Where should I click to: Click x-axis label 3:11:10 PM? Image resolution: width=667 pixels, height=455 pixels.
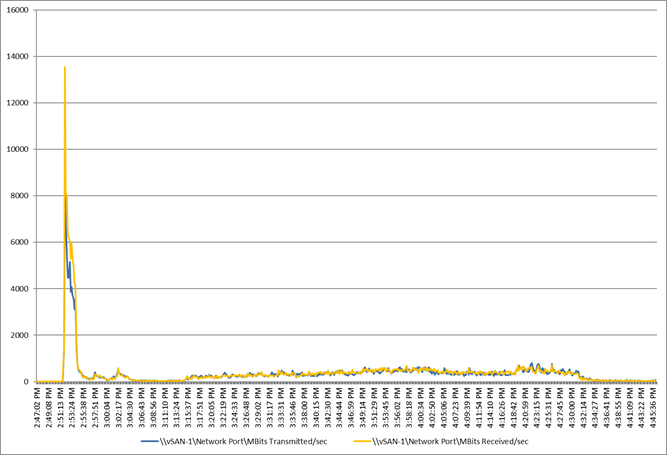coord(165,407)
